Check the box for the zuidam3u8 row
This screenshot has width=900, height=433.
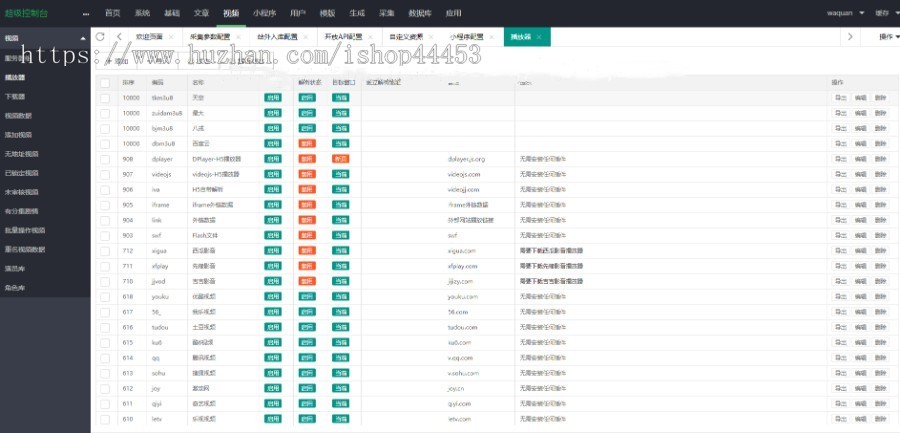105,113
